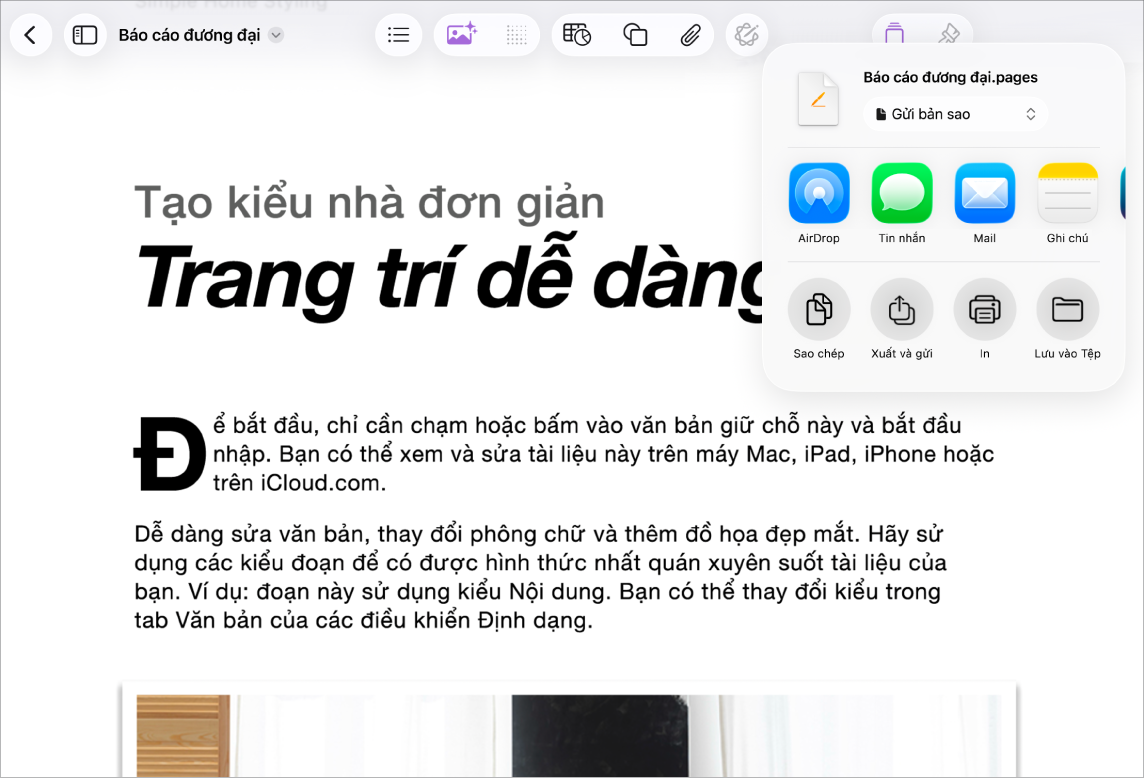Image resolution: width=1144 pixels, height=779 pixels.
Task: Insert a shape from the toolbar
Action: (x=635, y=35)
